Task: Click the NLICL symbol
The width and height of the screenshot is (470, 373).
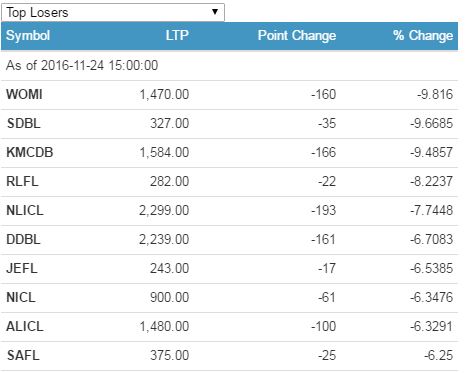Action: tap(25, 210)
